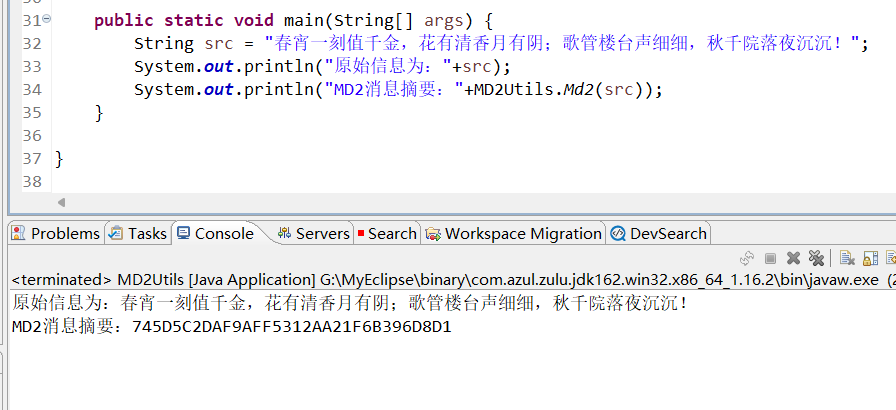The width and height of the screenshot is (896, 410).
Task: Clear the console output
Action: [x=847, y=259]
